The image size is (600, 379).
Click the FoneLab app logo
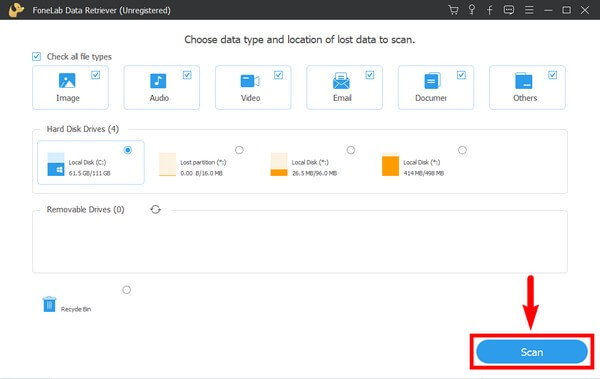(x=16, y=10)
